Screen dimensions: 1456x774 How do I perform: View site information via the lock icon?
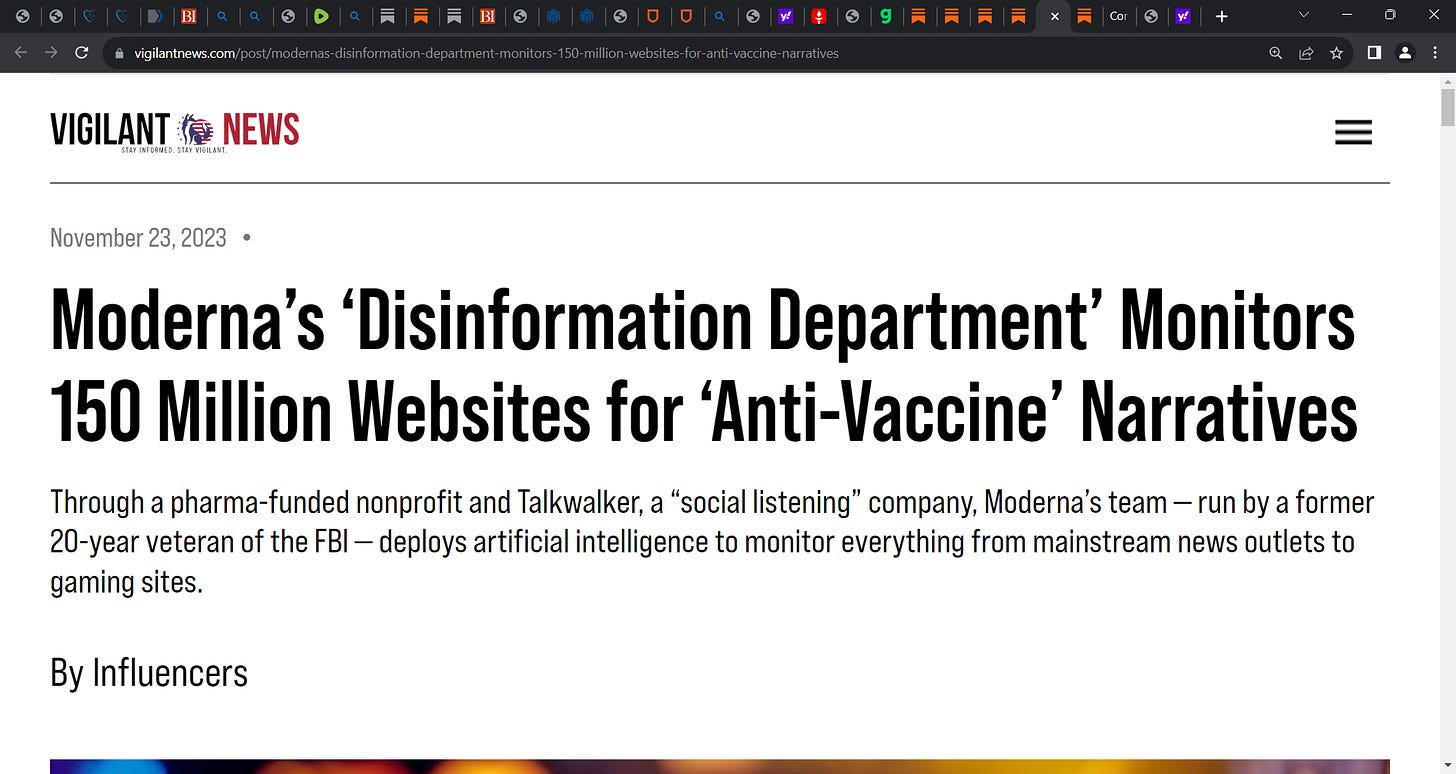(x=120, y=53)
